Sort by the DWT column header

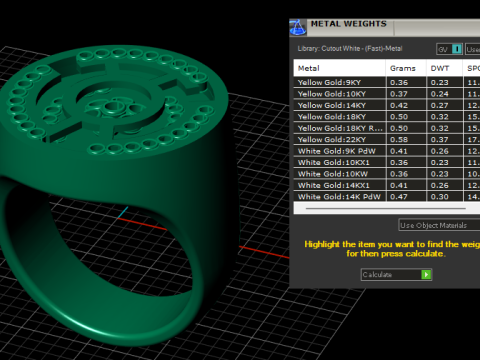(x=444, y=68)
